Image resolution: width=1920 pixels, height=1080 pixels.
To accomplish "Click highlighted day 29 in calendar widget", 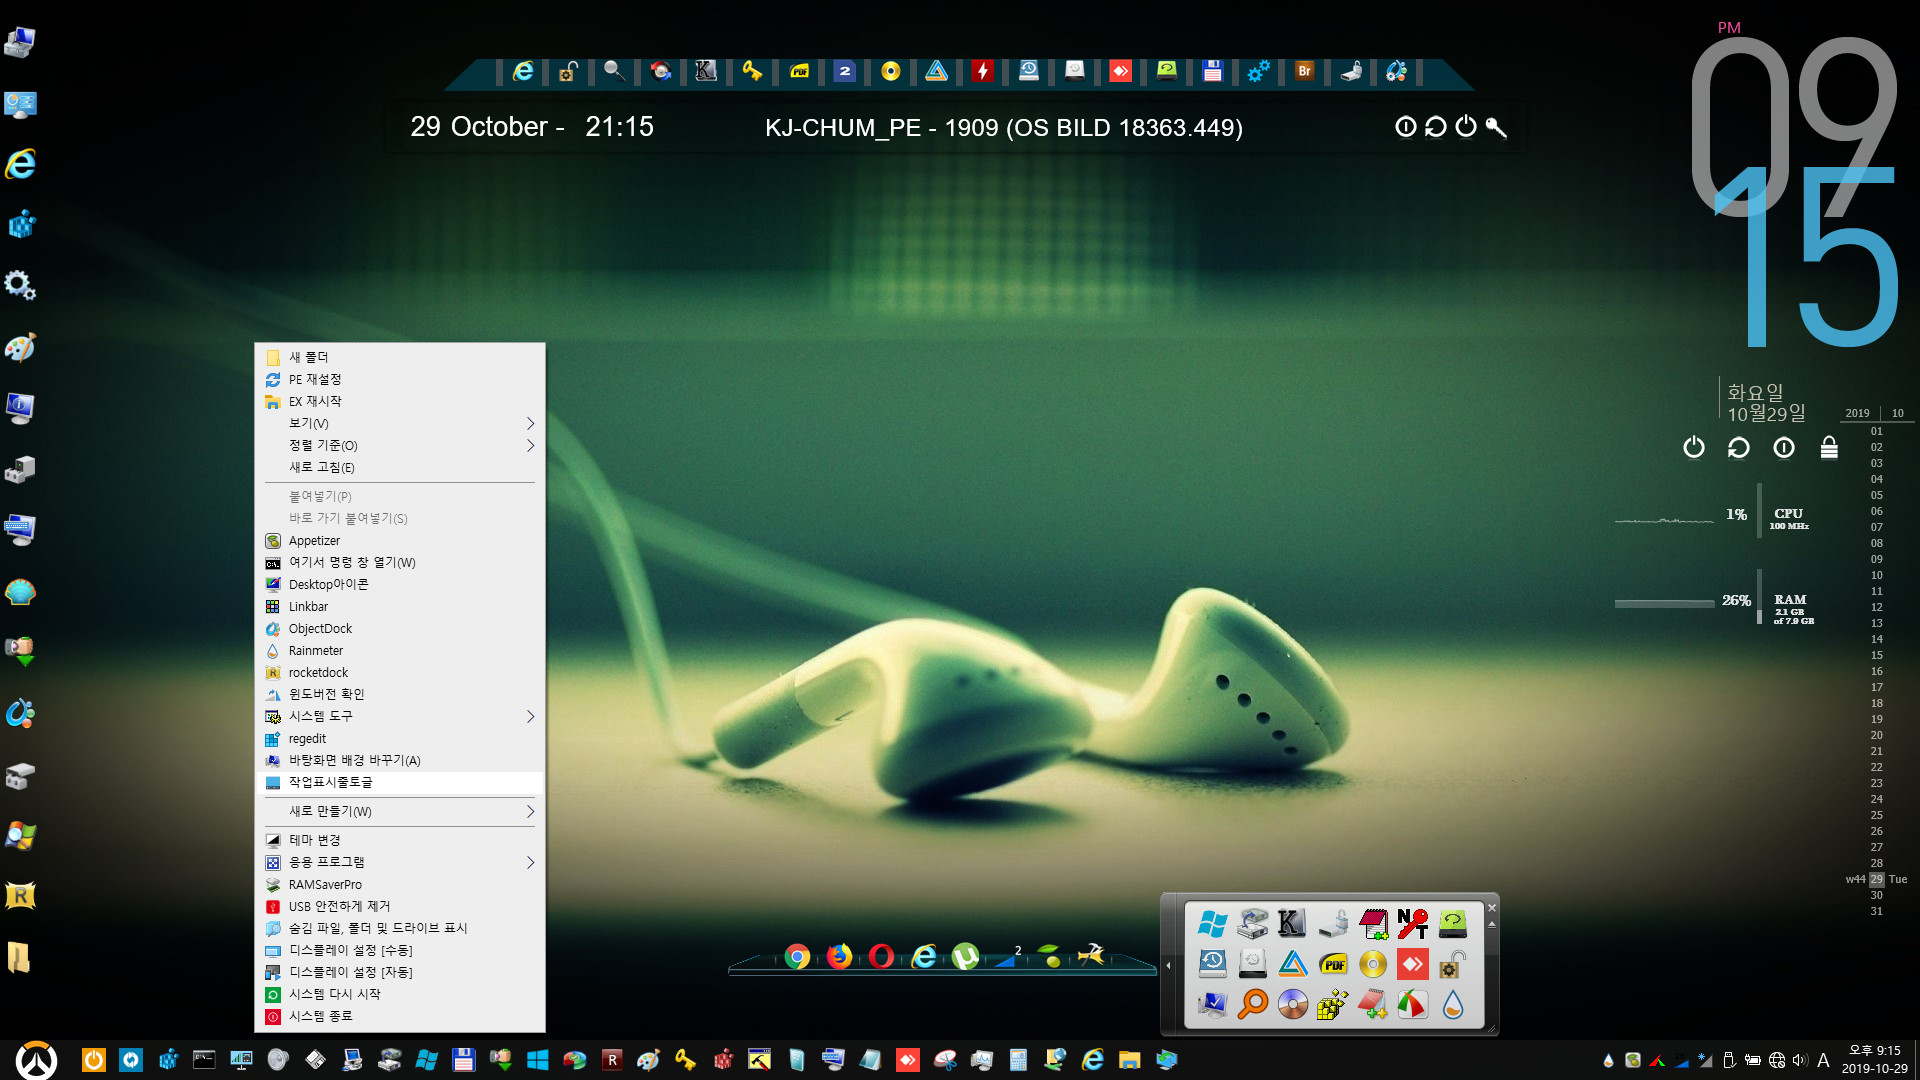I will coord(1876,879).
